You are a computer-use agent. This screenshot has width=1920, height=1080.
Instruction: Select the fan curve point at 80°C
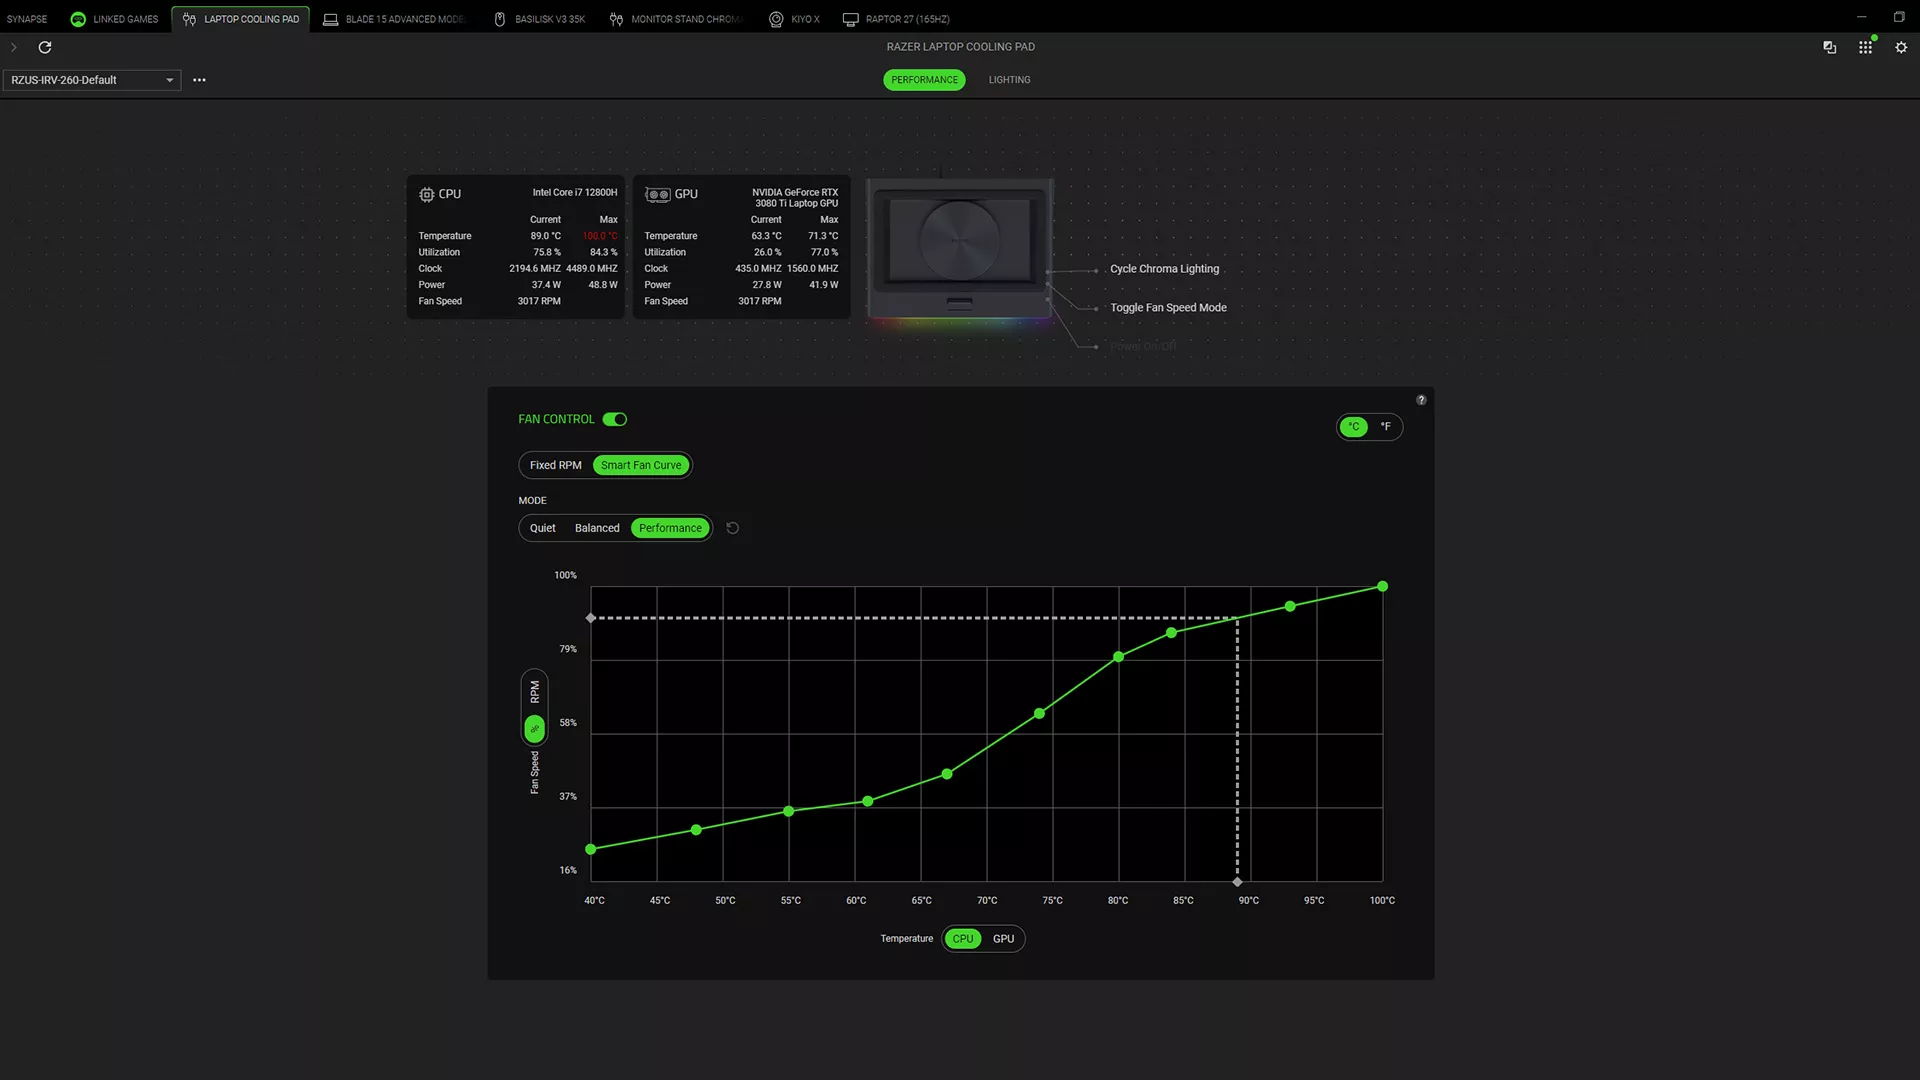1118,657
